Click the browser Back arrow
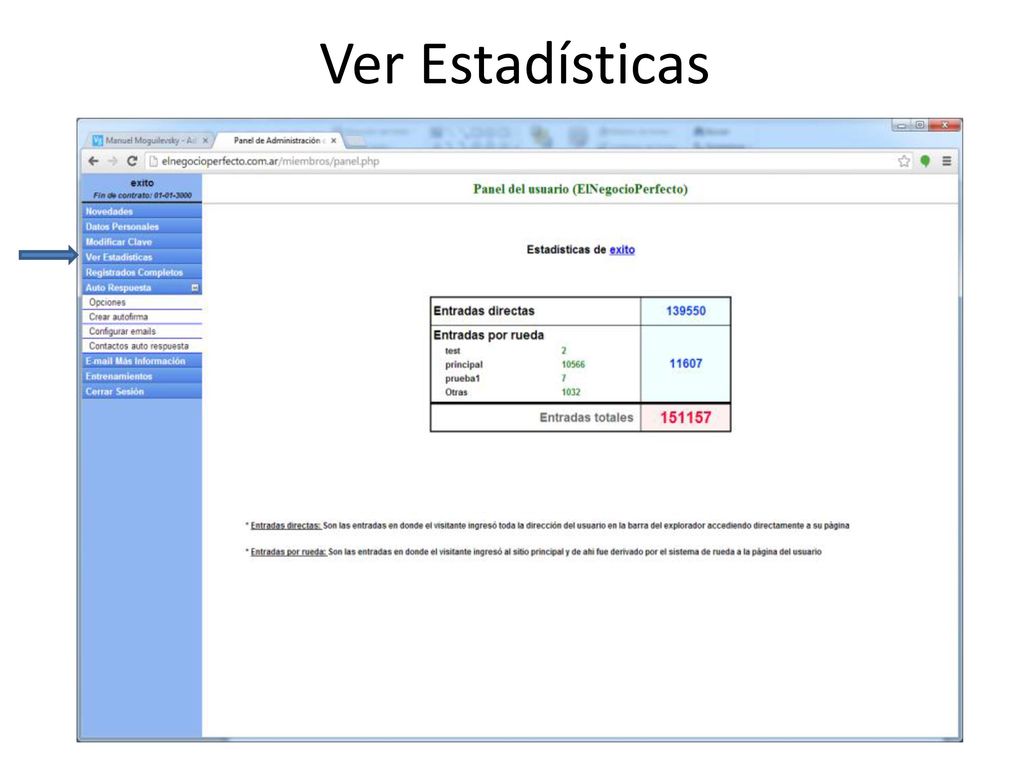Image resolution: width=1024 pixels, height=768 pixels. click(x=93, y=161)
